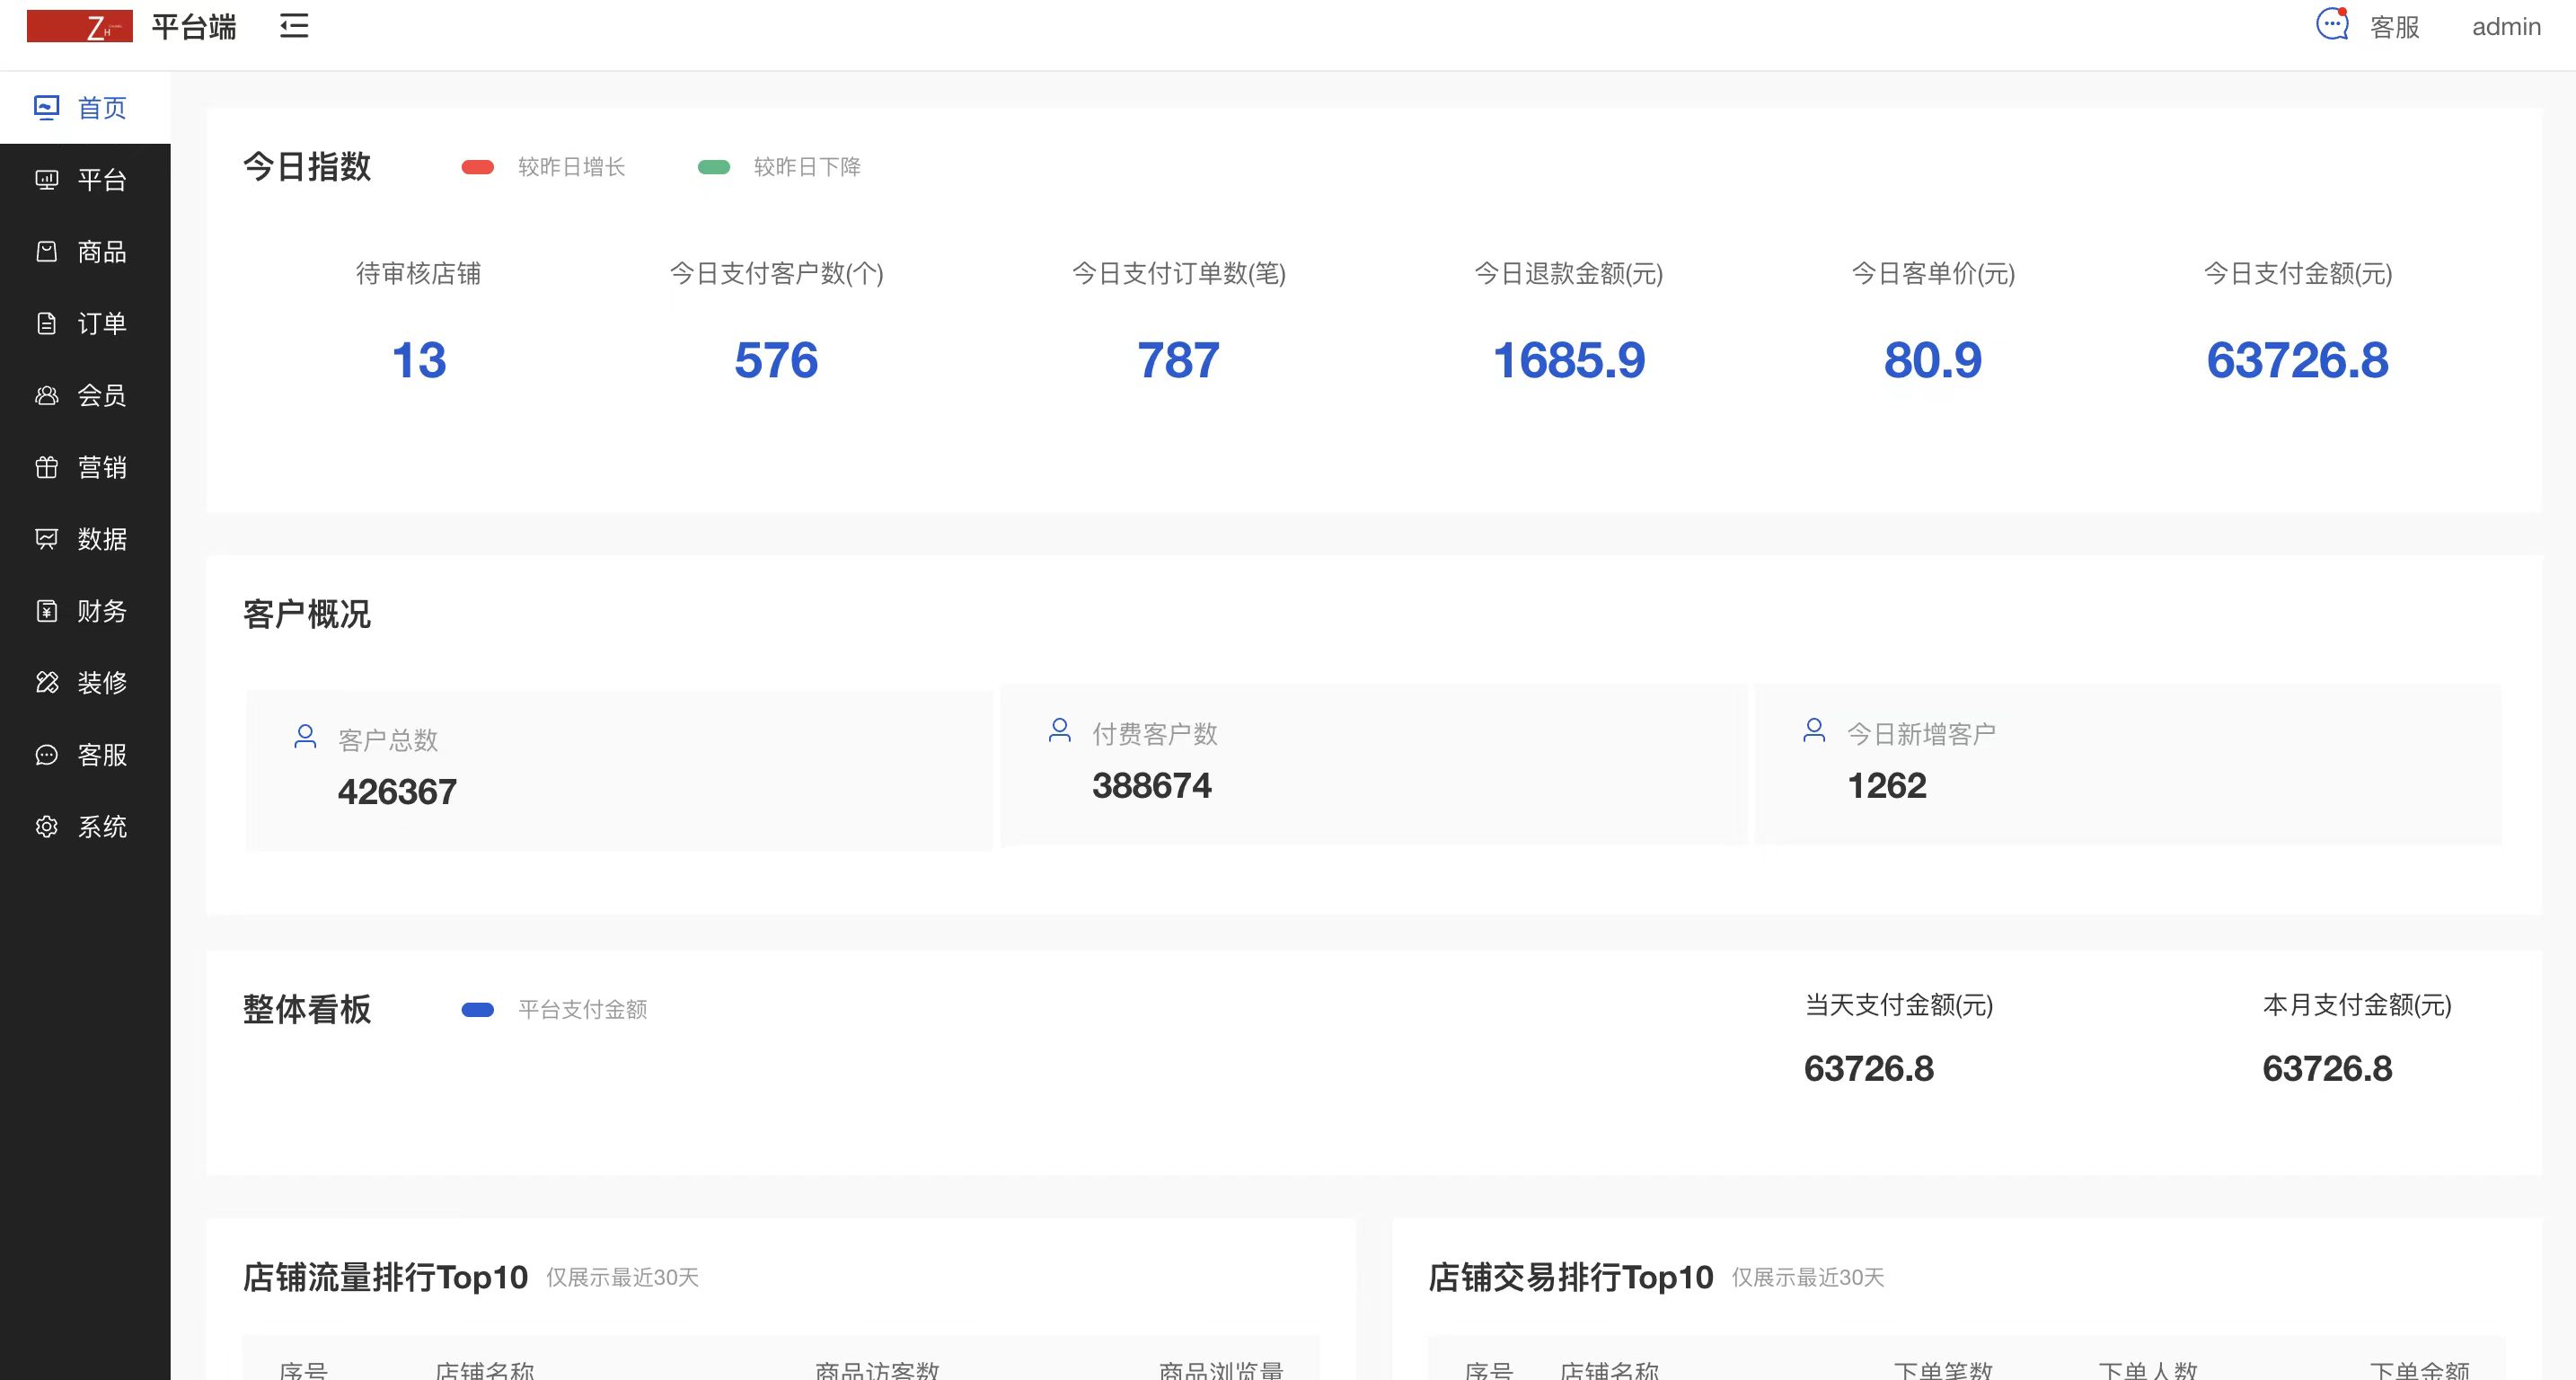Select the 会员 sidebar icon
The image size is (2576, 1380).
point(47,396)
